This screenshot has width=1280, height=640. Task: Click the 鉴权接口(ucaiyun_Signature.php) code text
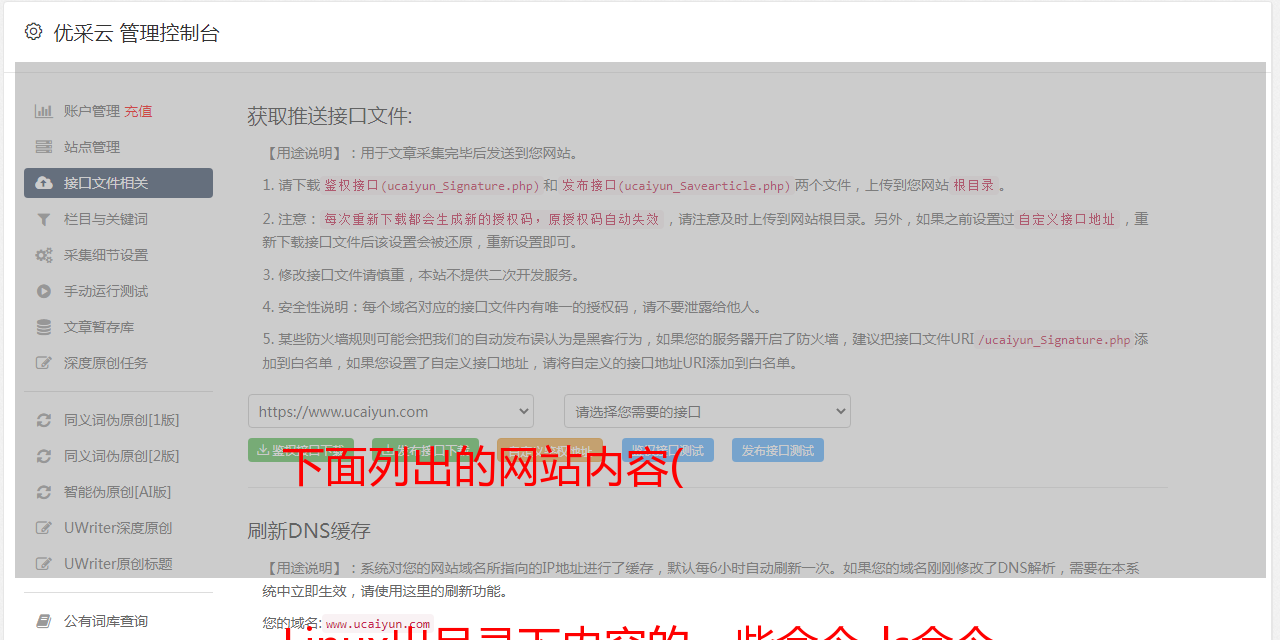[x=431, y=185]
